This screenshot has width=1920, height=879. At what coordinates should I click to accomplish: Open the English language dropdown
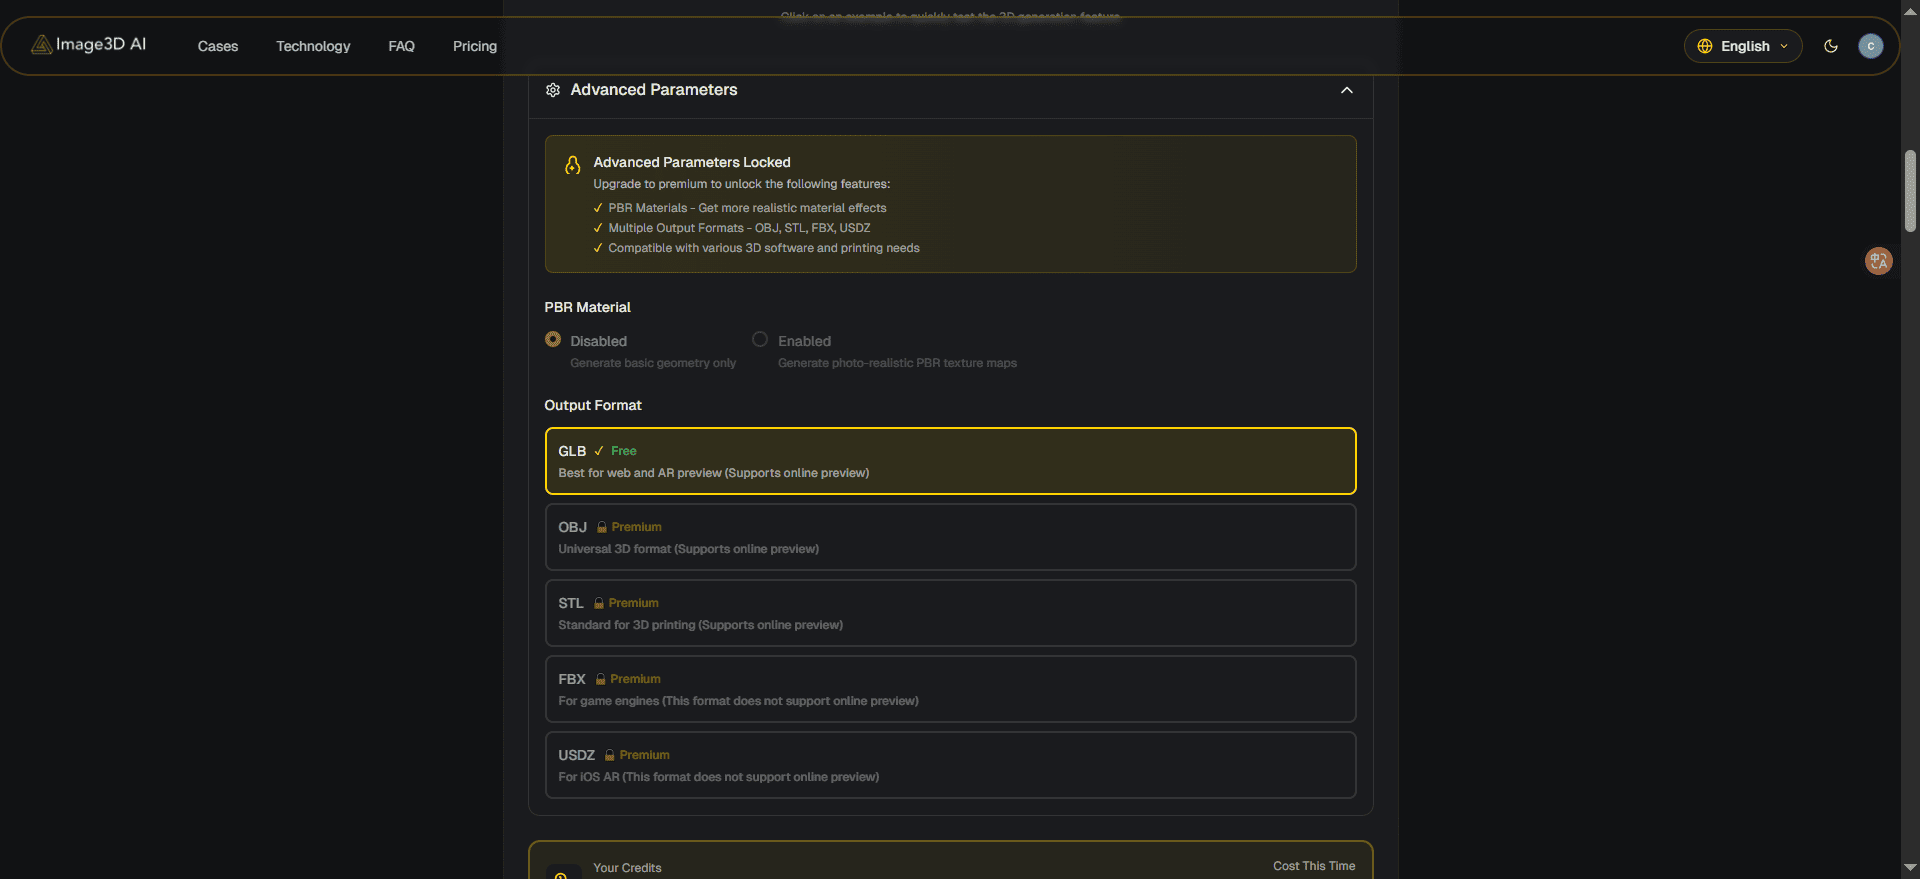1742,46
